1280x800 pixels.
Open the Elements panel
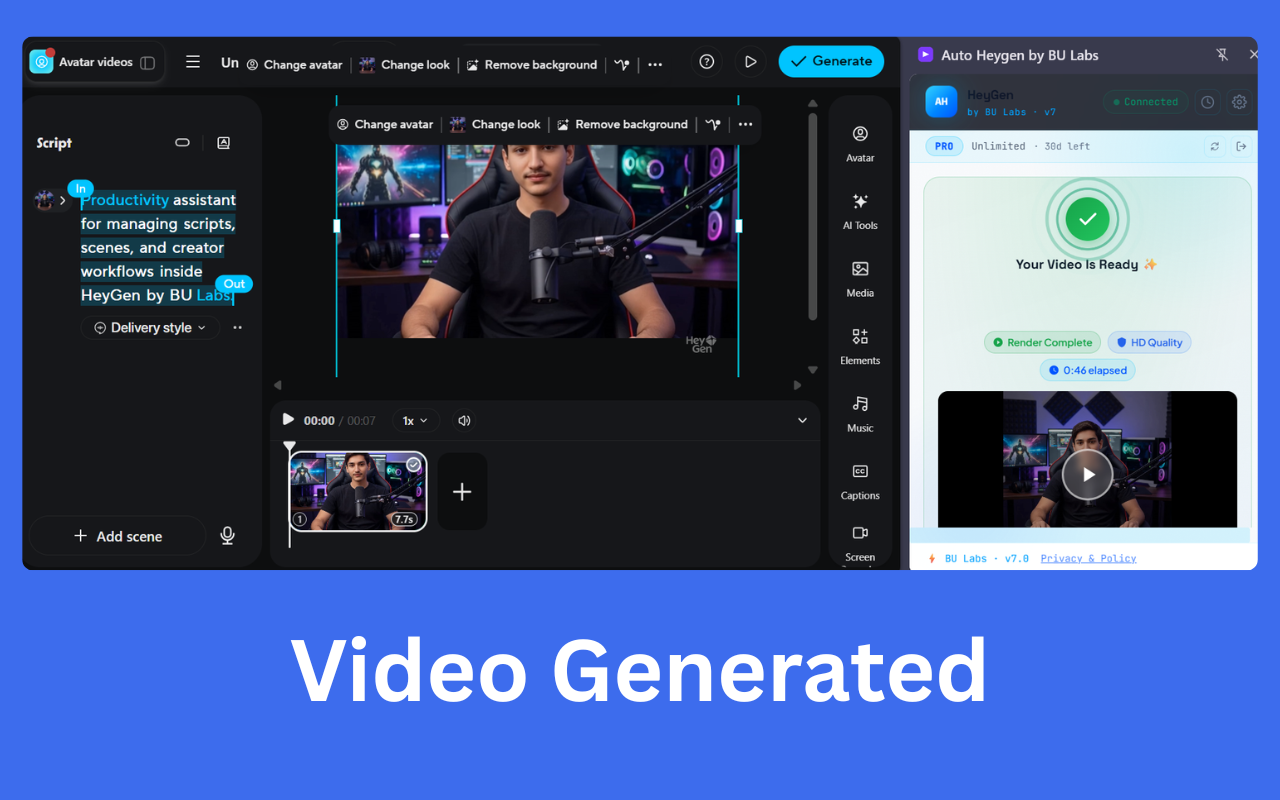[860, 346]
